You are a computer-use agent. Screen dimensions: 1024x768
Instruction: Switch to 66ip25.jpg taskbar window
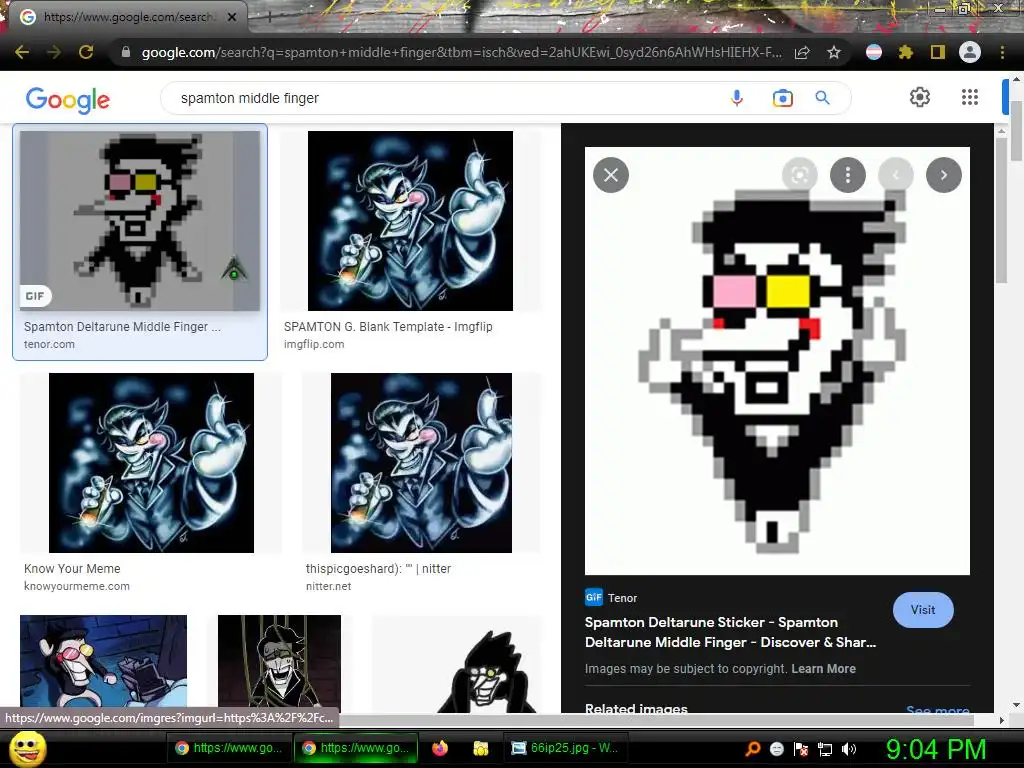coord(566,748)
